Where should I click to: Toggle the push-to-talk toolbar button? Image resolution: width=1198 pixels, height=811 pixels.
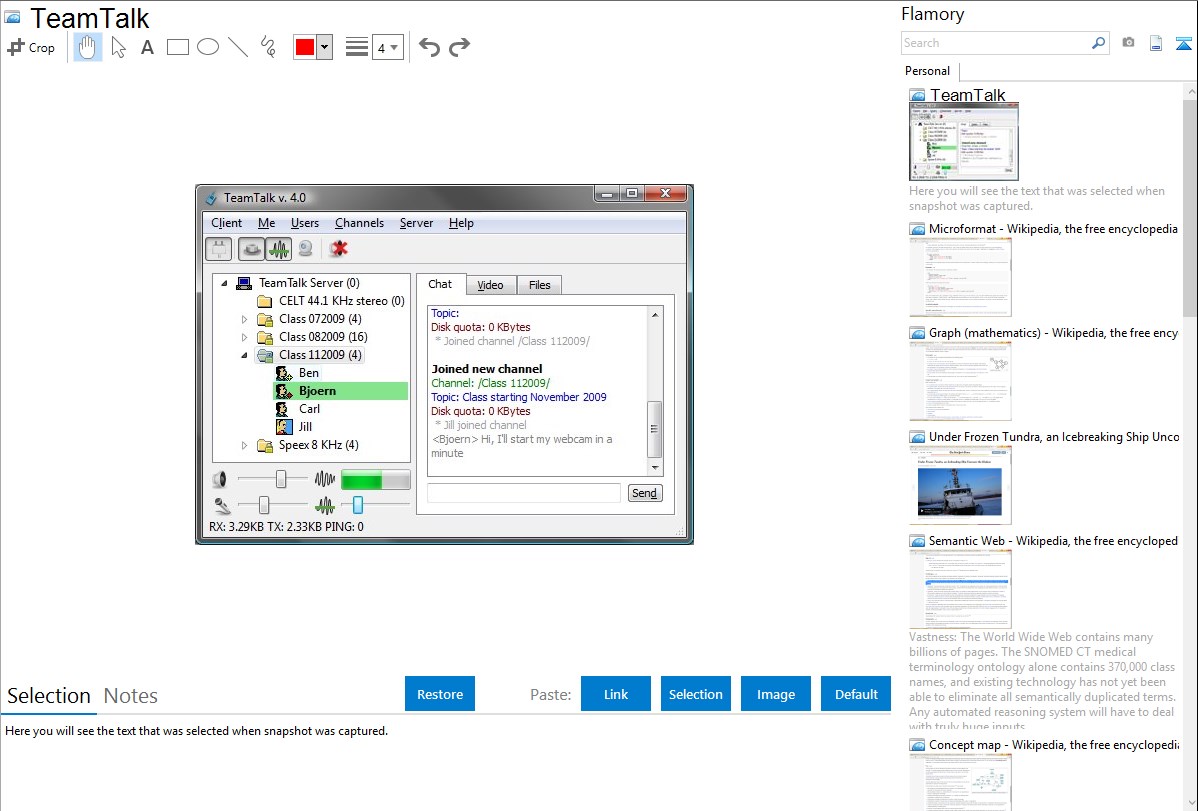pyautogui.click(x=251, y=249)
